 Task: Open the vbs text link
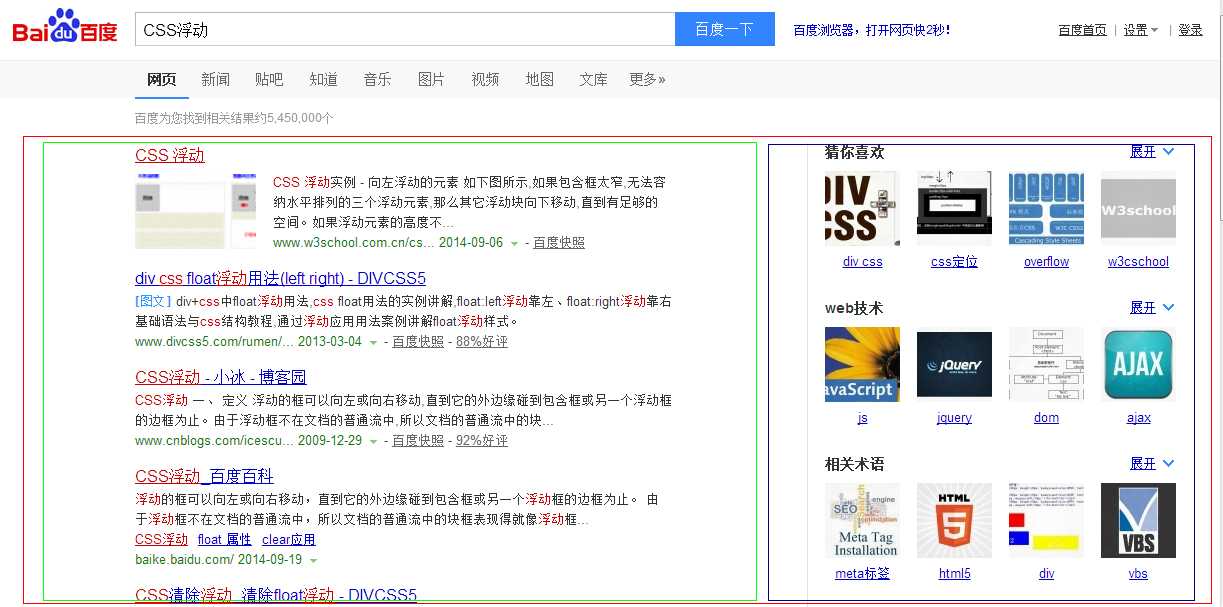point(1138,574)
